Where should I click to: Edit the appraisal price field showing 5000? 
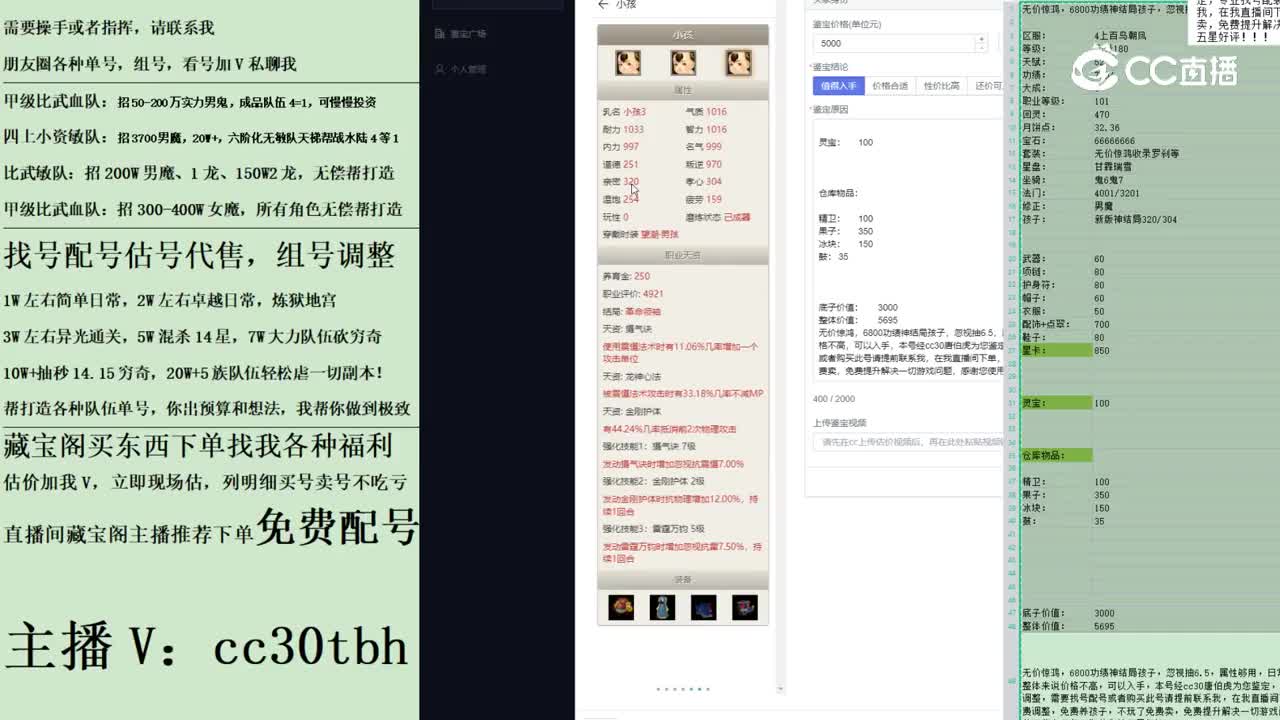click(x=892, y=43)
